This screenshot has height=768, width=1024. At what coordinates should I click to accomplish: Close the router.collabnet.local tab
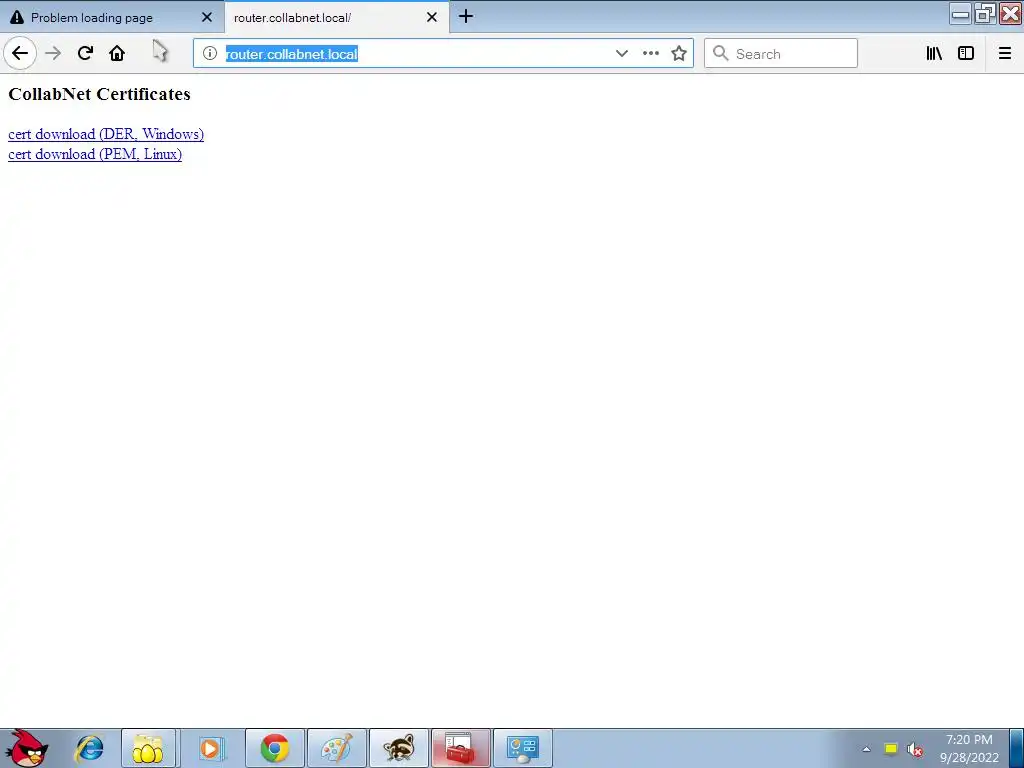click(432, 18)
